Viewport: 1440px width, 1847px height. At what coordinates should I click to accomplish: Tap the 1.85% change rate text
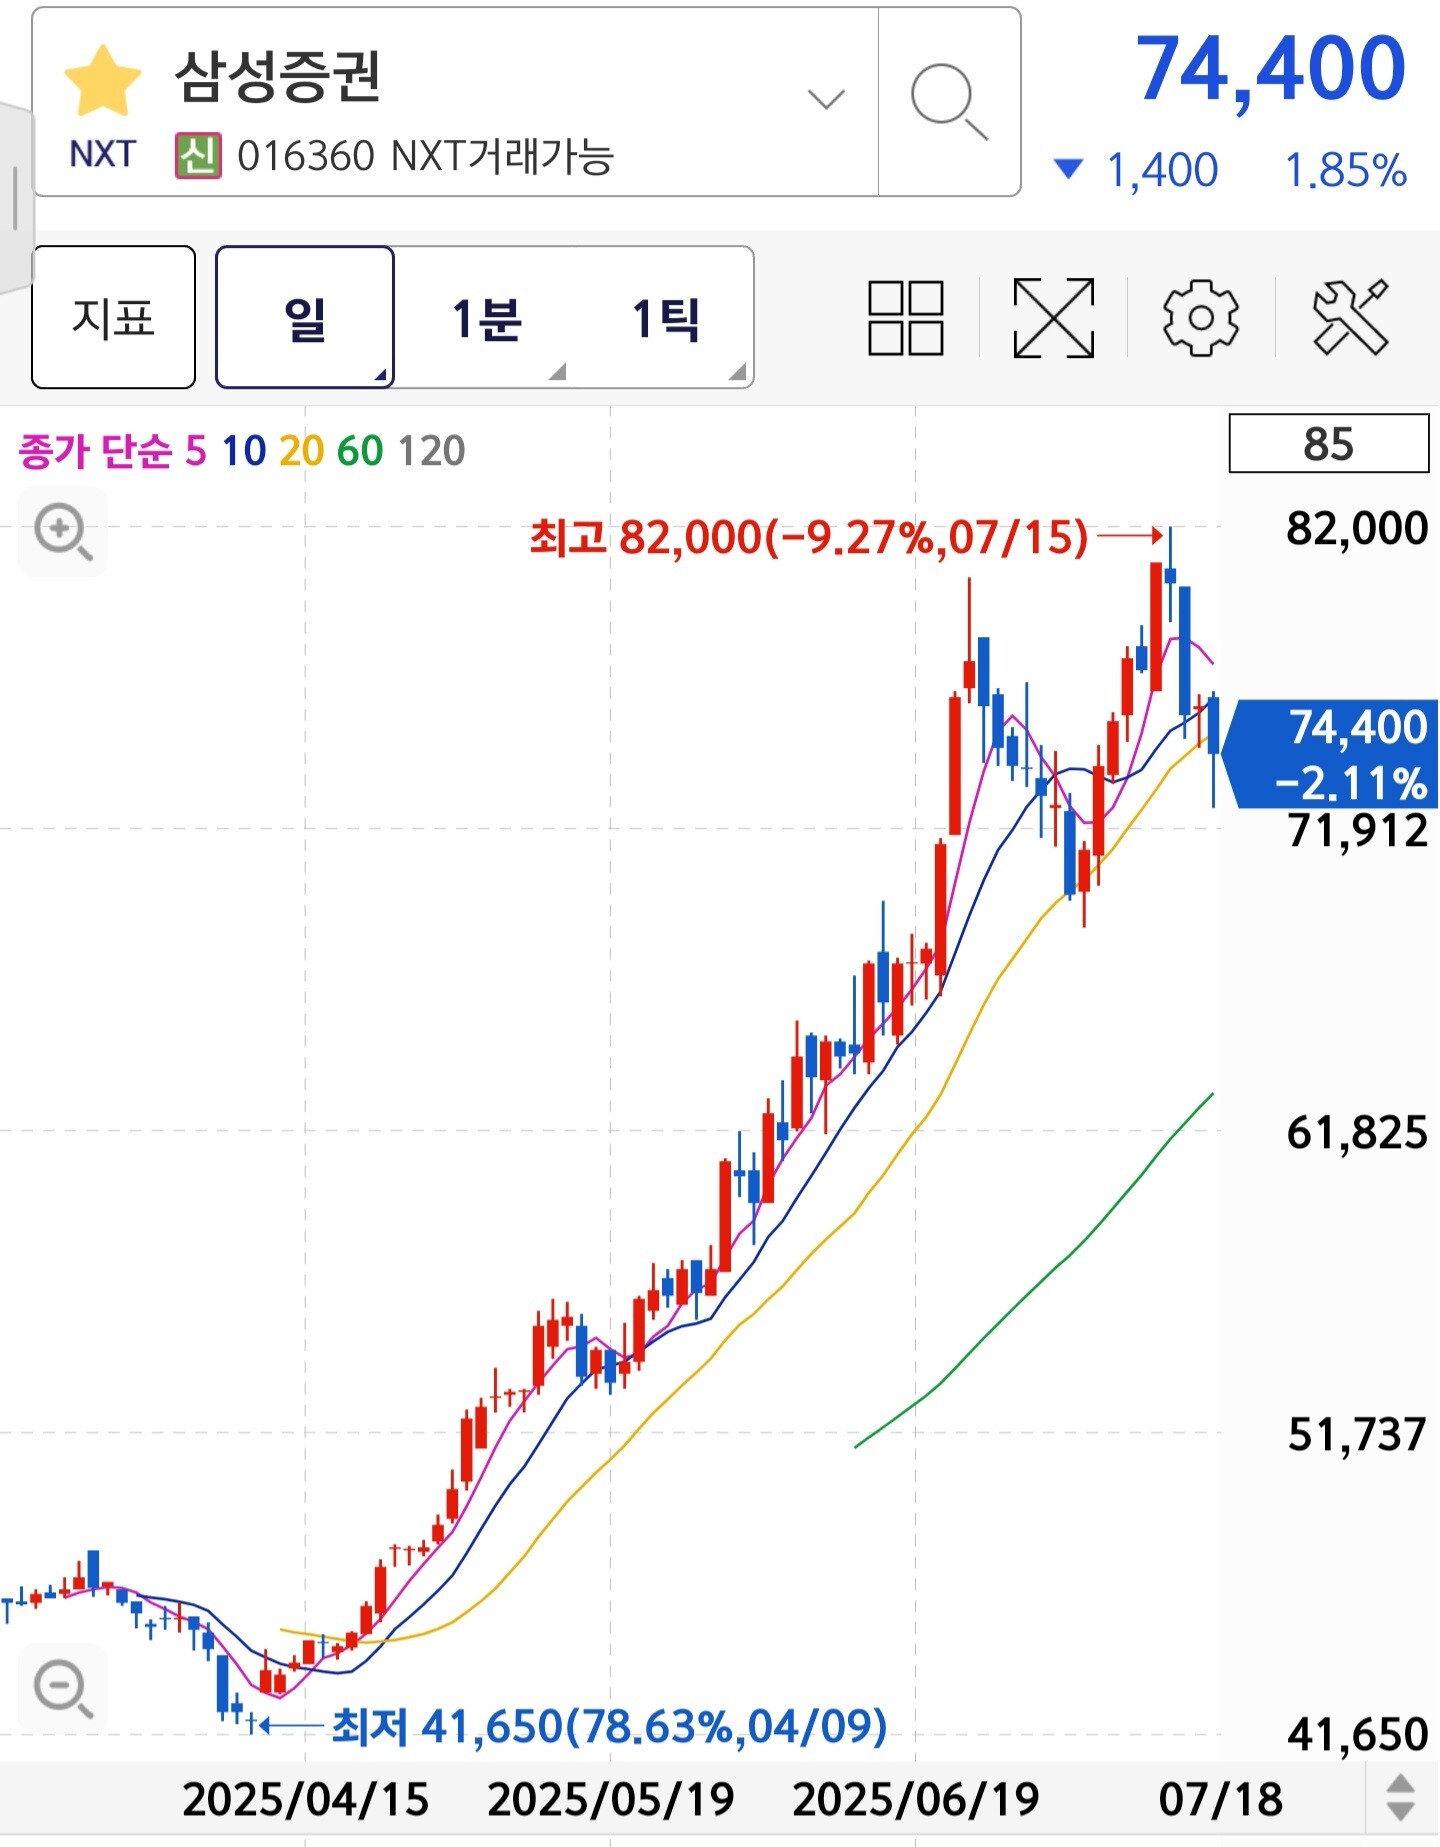point(1346,170)
